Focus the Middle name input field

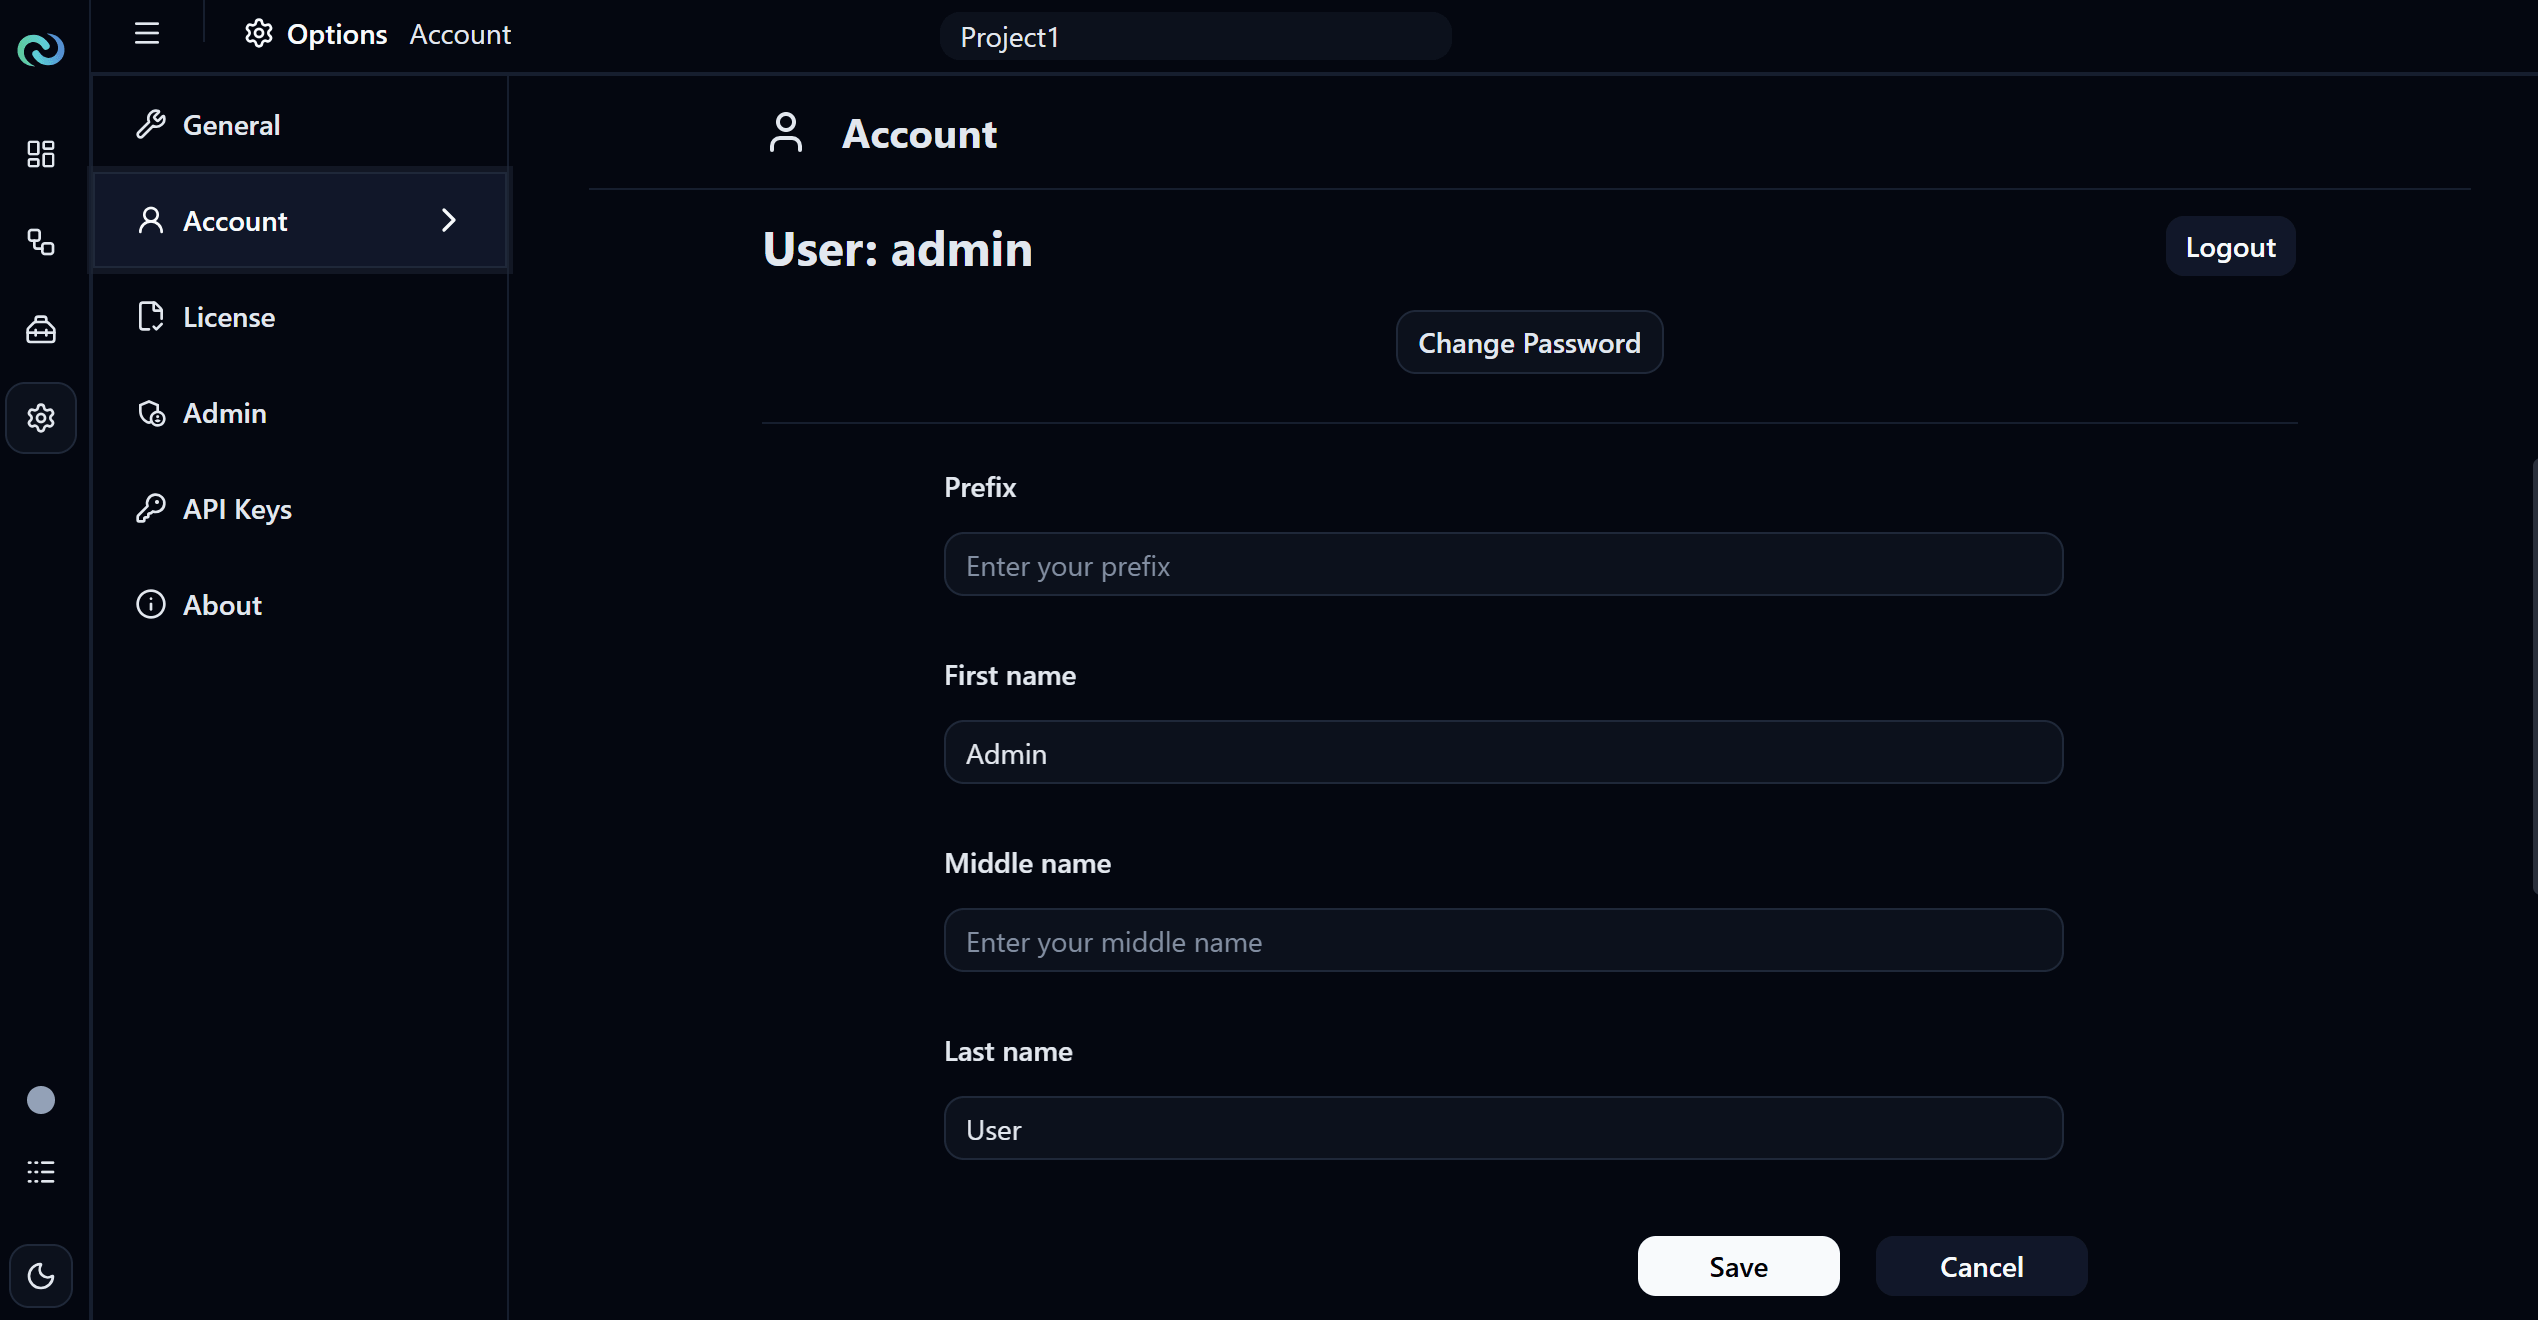click(1503, 941)
